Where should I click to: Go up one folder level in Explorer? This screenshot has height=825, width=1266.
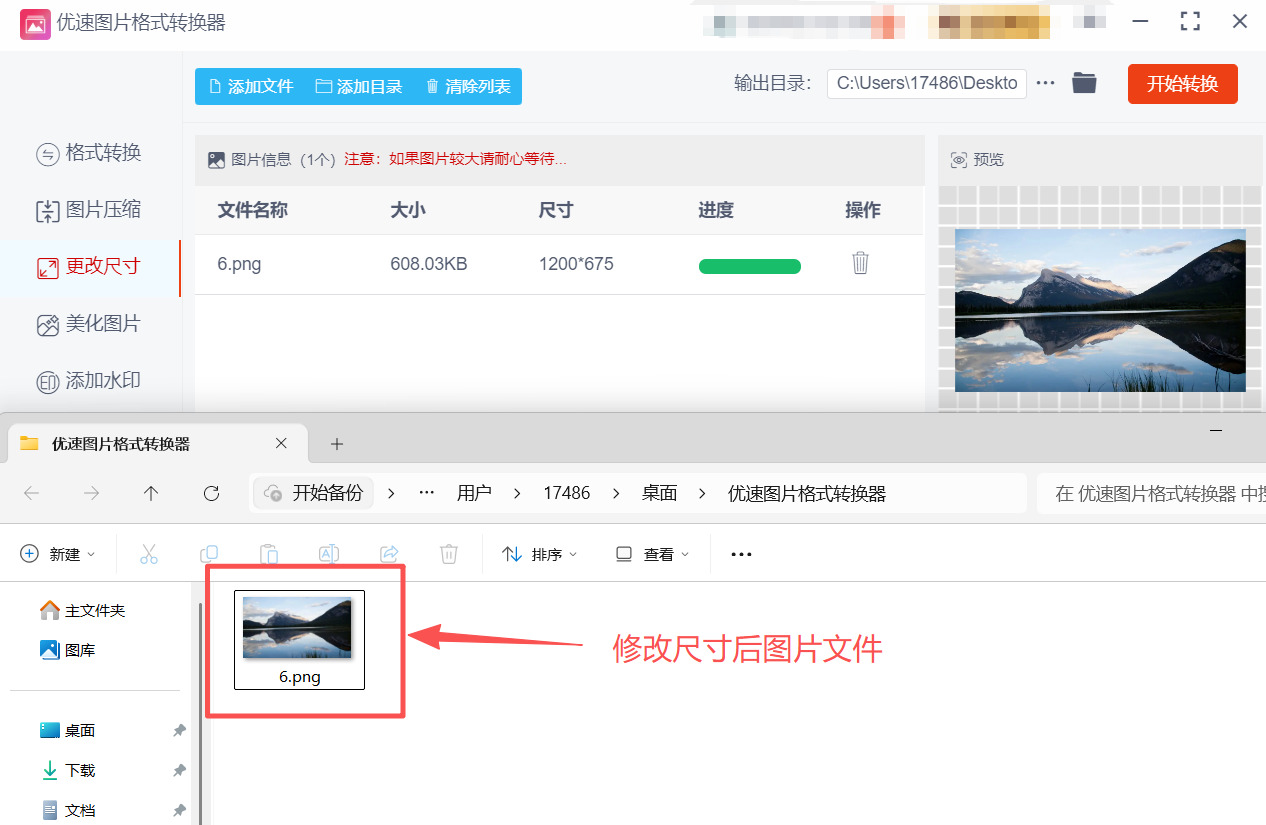[151, 493]
